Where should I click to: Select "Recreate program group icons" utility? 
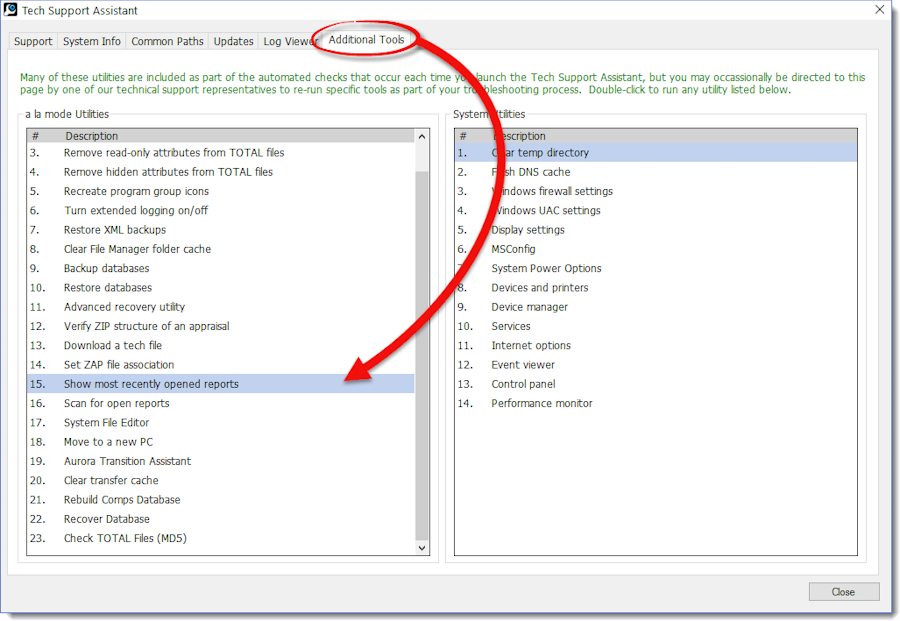pos(220,191)
